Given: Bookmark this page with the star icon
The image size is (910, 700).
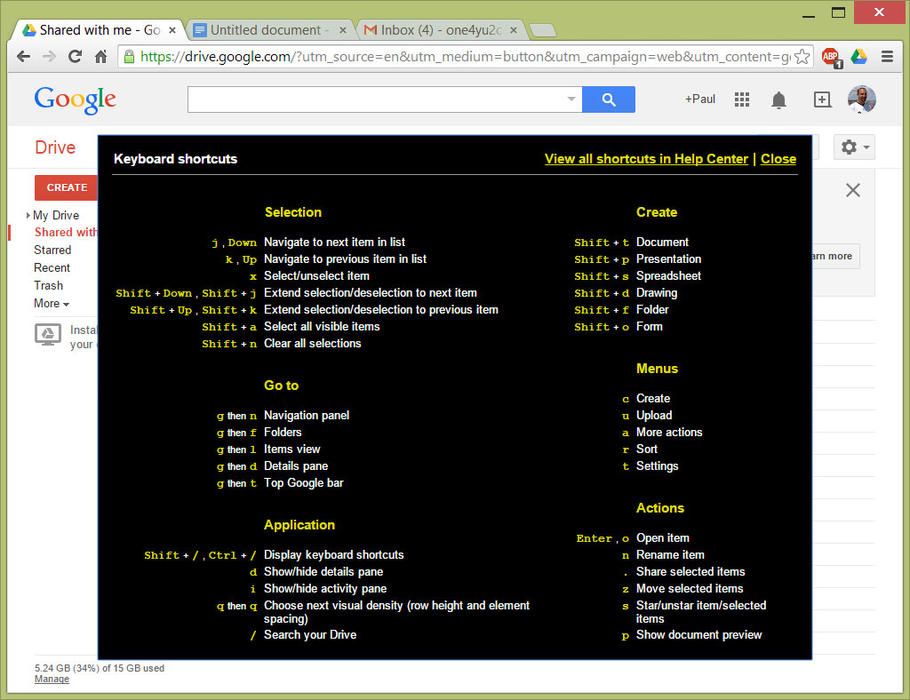Looking at the screenshot, I should [x=801, y=57].
